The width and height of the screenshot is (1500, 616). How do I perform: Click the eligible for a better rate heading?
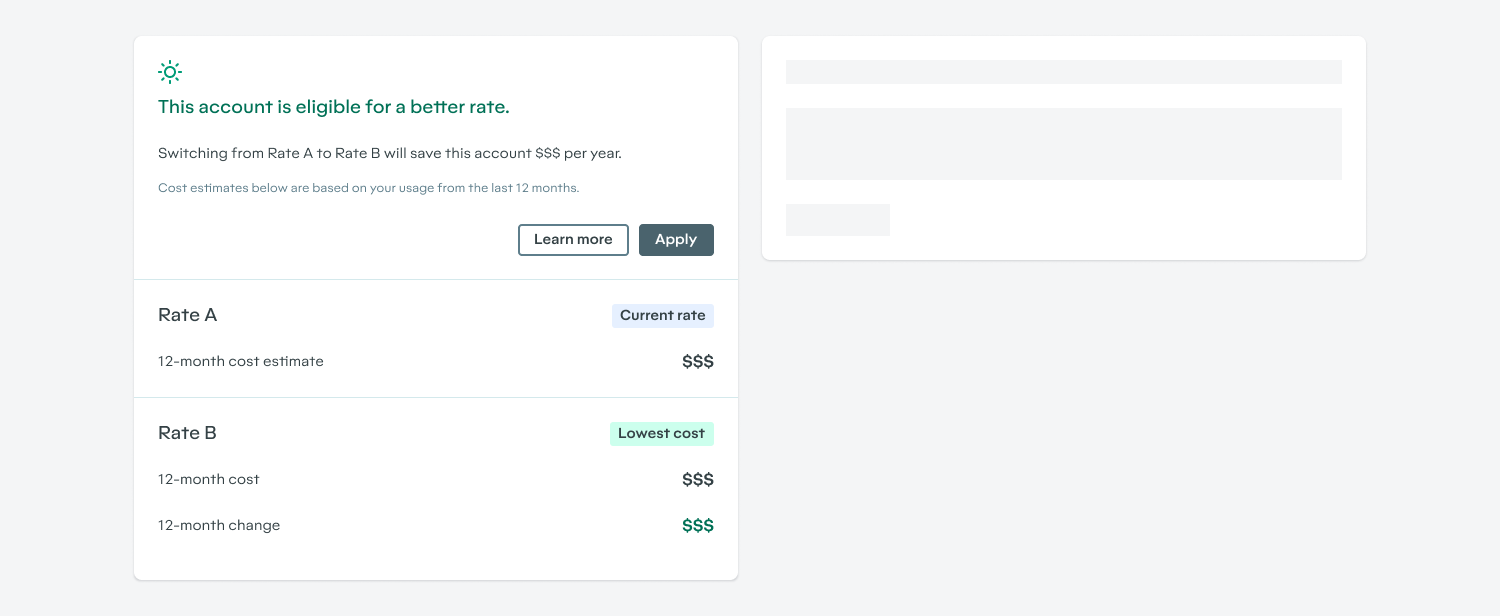[334, 107]
